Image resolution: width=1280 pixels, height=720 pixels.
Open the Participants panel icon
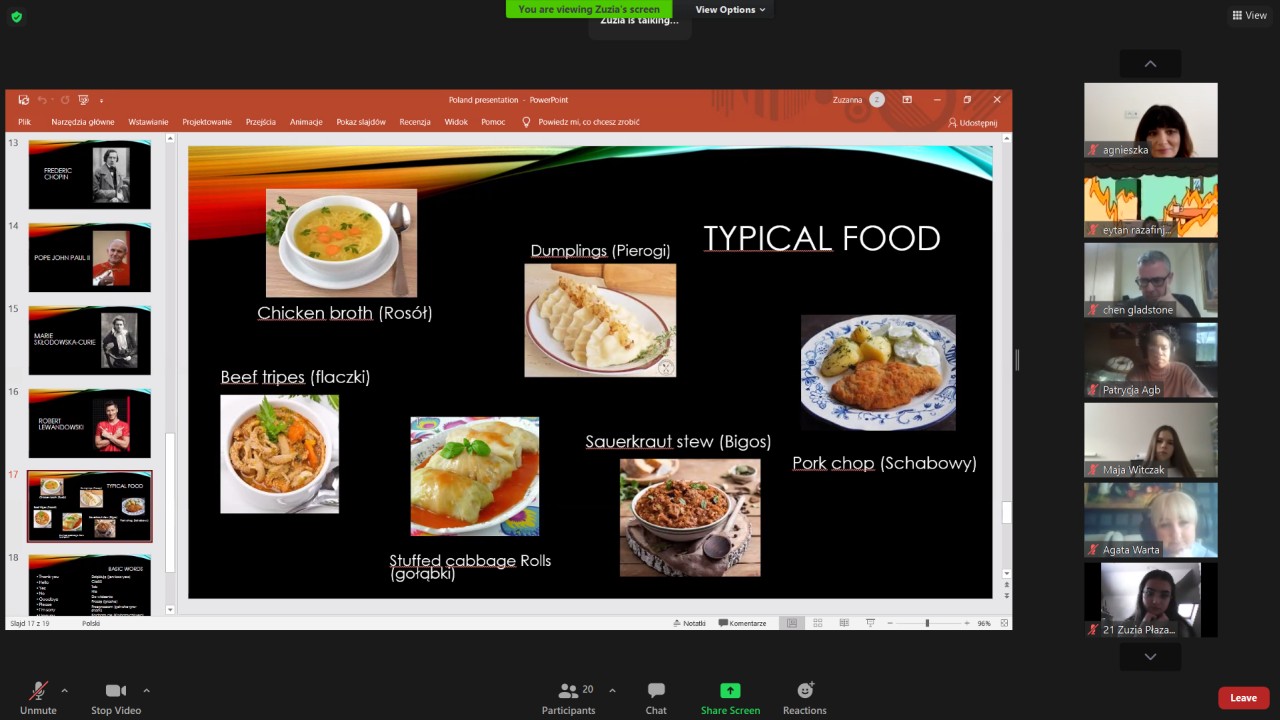tap(568, 691)
